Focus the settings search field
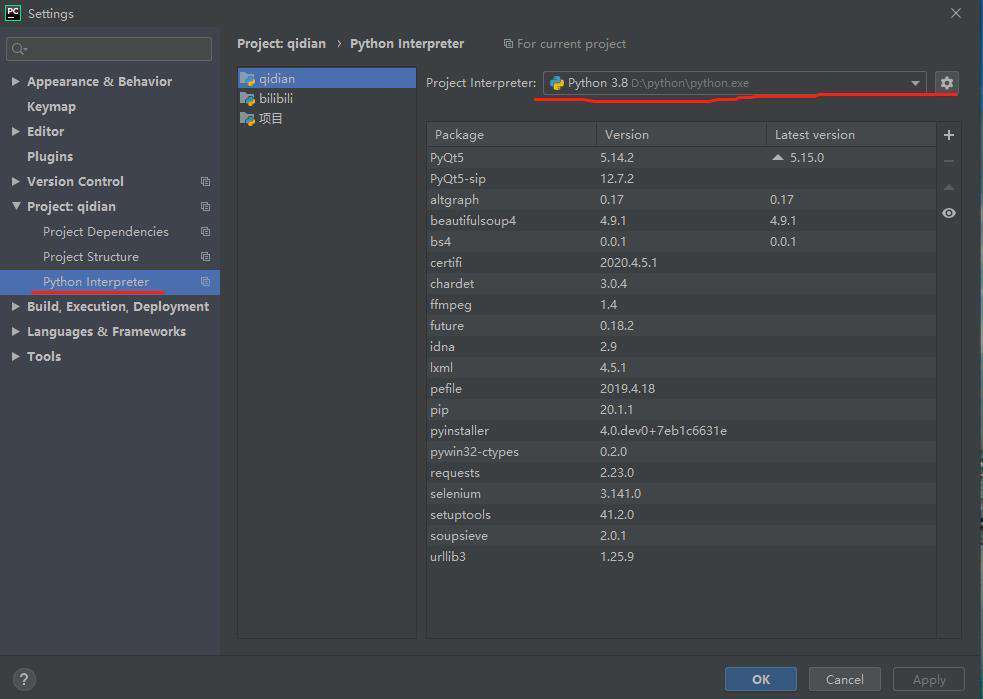The image size is (983, 699). coord(109,49)
